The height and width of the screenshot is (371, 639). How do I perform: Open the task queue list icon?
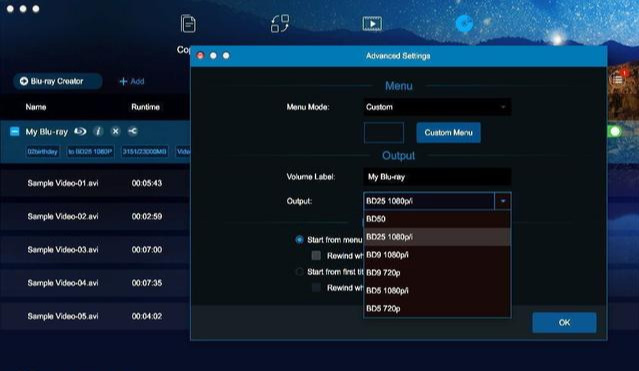[x=618, y=79]
